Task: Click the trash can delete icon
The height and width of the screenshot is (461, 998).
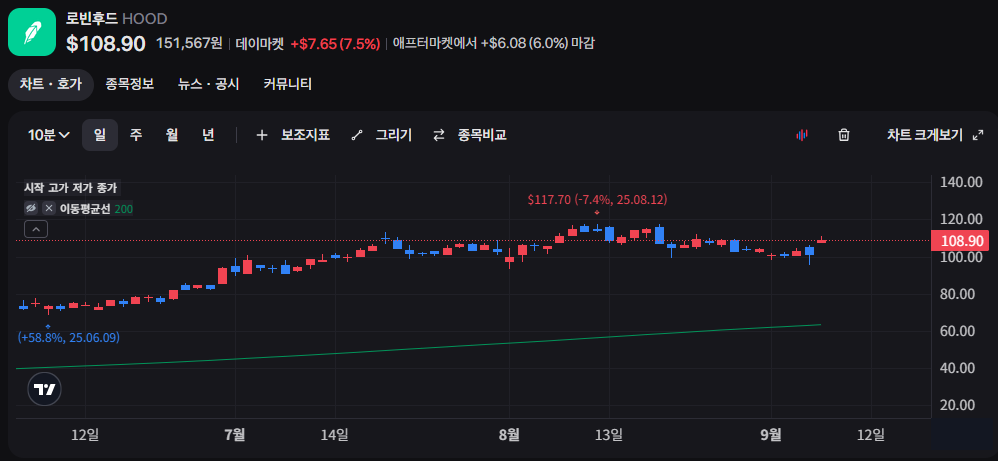Action: coord(844,135)
